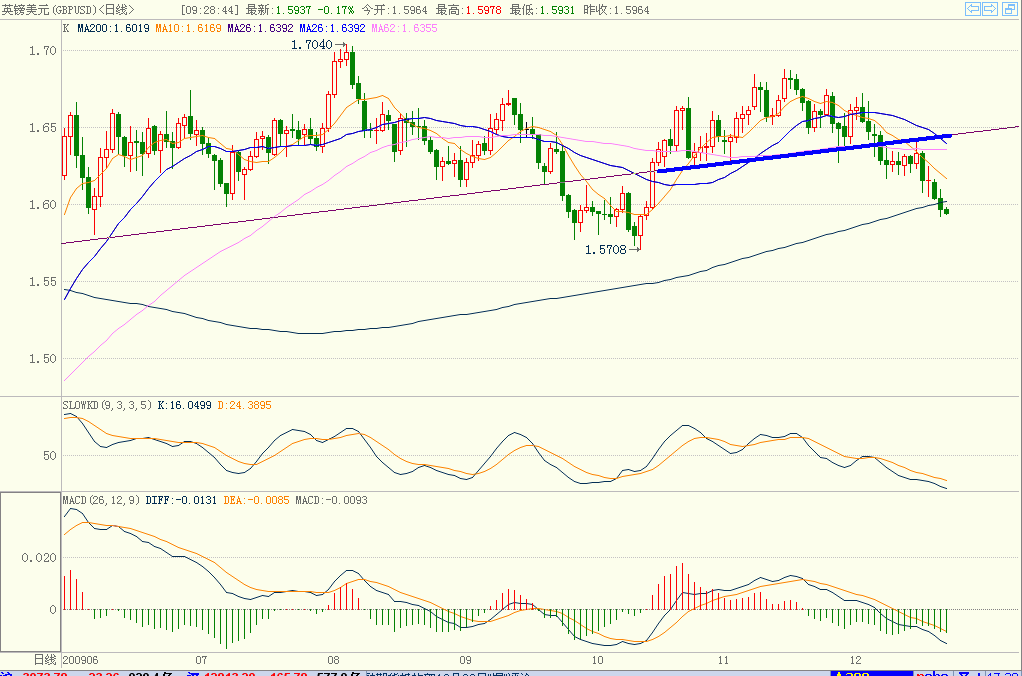Click the 今开:1.5964 open value
Viewport: 1022px width, 676px height.
[394, 10]
